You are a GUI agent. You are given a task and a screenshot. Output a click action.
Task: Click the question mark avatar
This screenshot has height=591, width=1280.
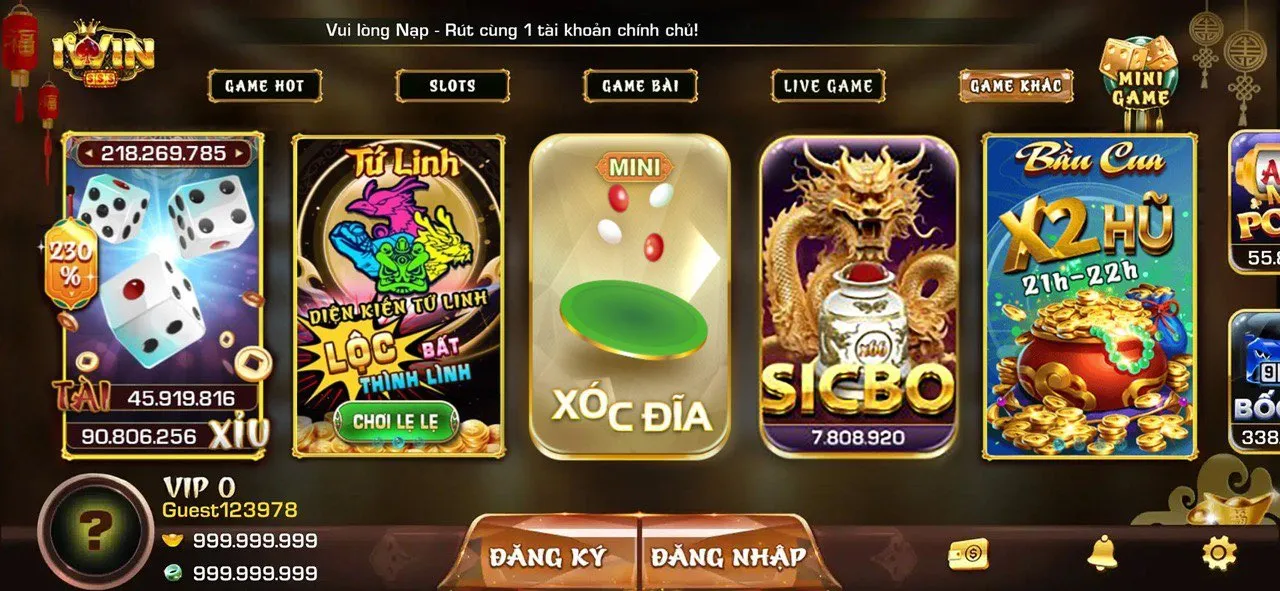95,530
